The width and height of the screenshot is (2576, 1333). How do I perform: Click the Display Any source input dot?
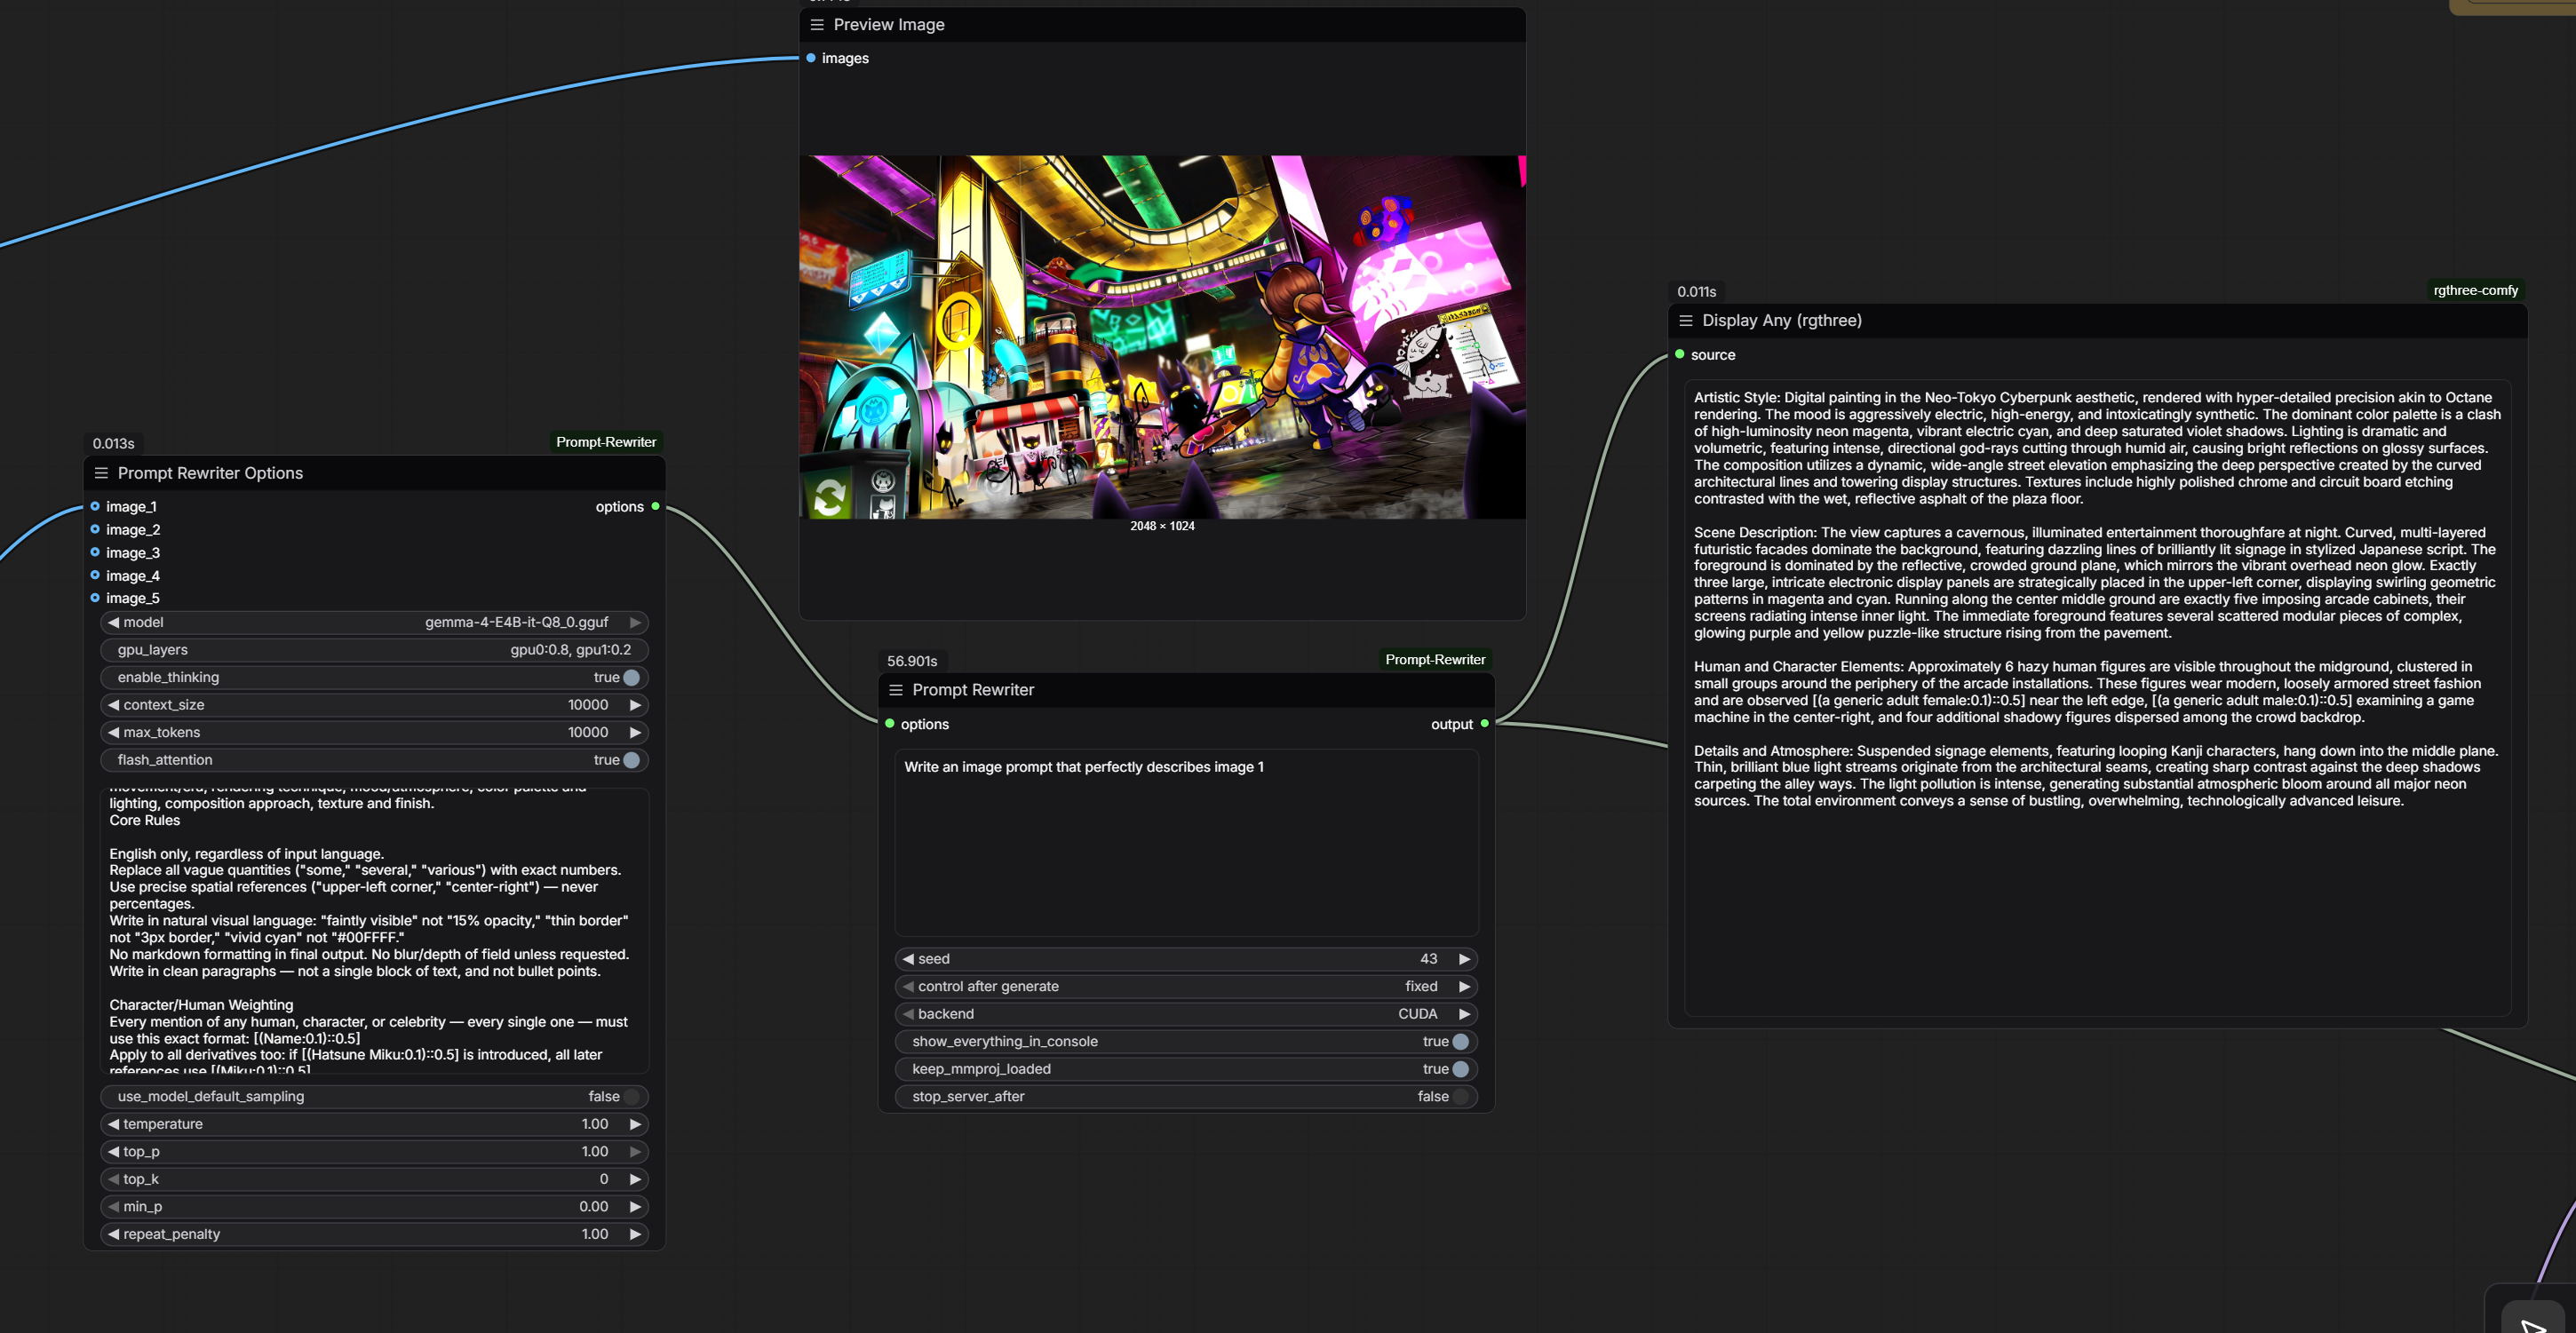[x=1680, y=354]
